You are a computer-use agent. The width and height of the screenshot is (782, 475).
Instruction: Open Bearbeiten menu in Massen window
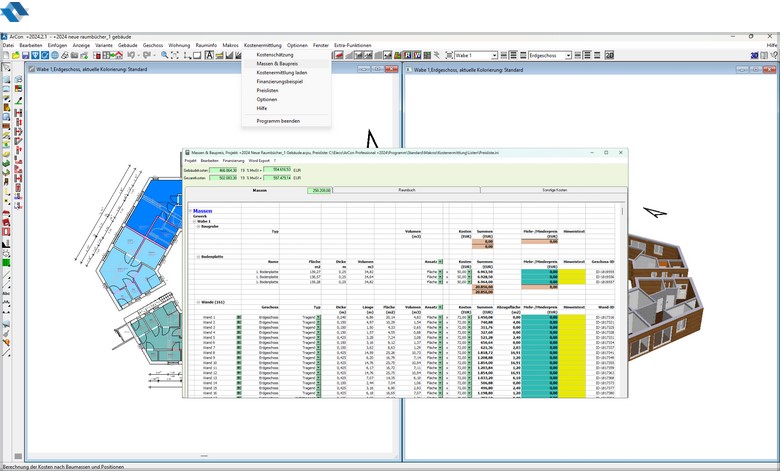click(209, 161)
